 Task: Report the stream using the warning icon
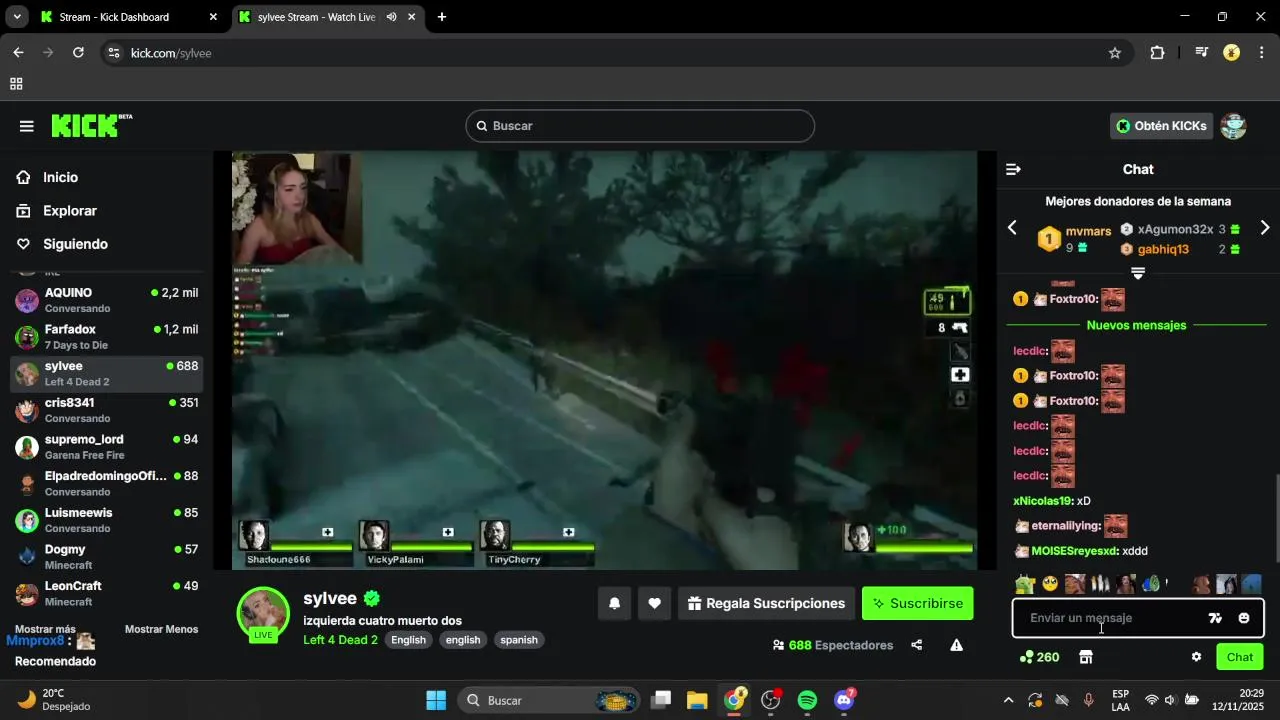(x=956, y=645)
